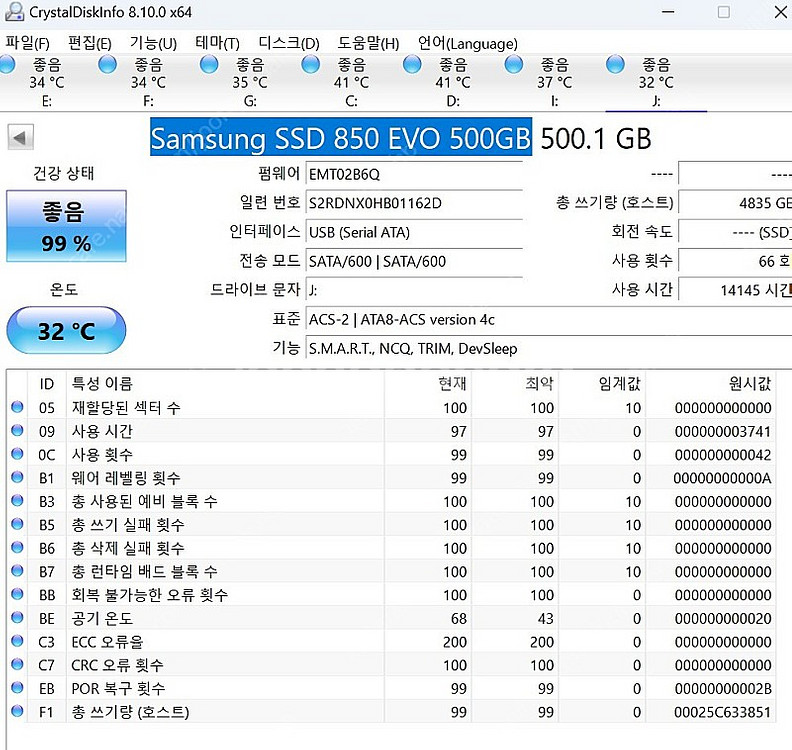Click status icon for attribute 09

point(17,430)
